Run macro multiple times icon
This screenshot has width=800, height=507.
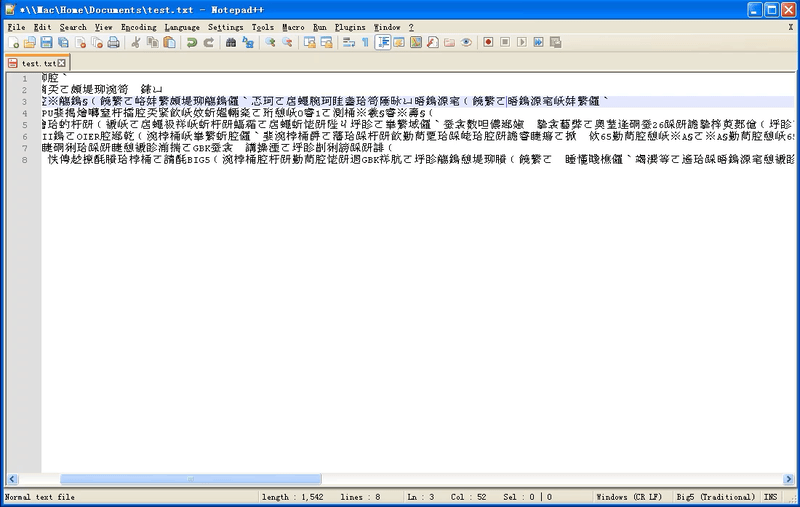[539, 43]
